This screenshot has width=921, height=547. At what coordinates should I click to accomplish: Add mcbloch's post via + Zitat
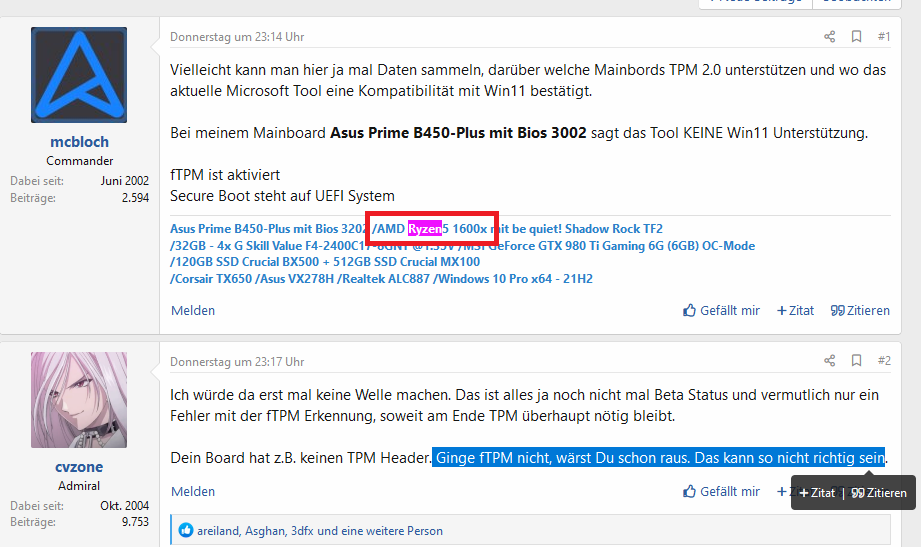(x=795, y=310)
